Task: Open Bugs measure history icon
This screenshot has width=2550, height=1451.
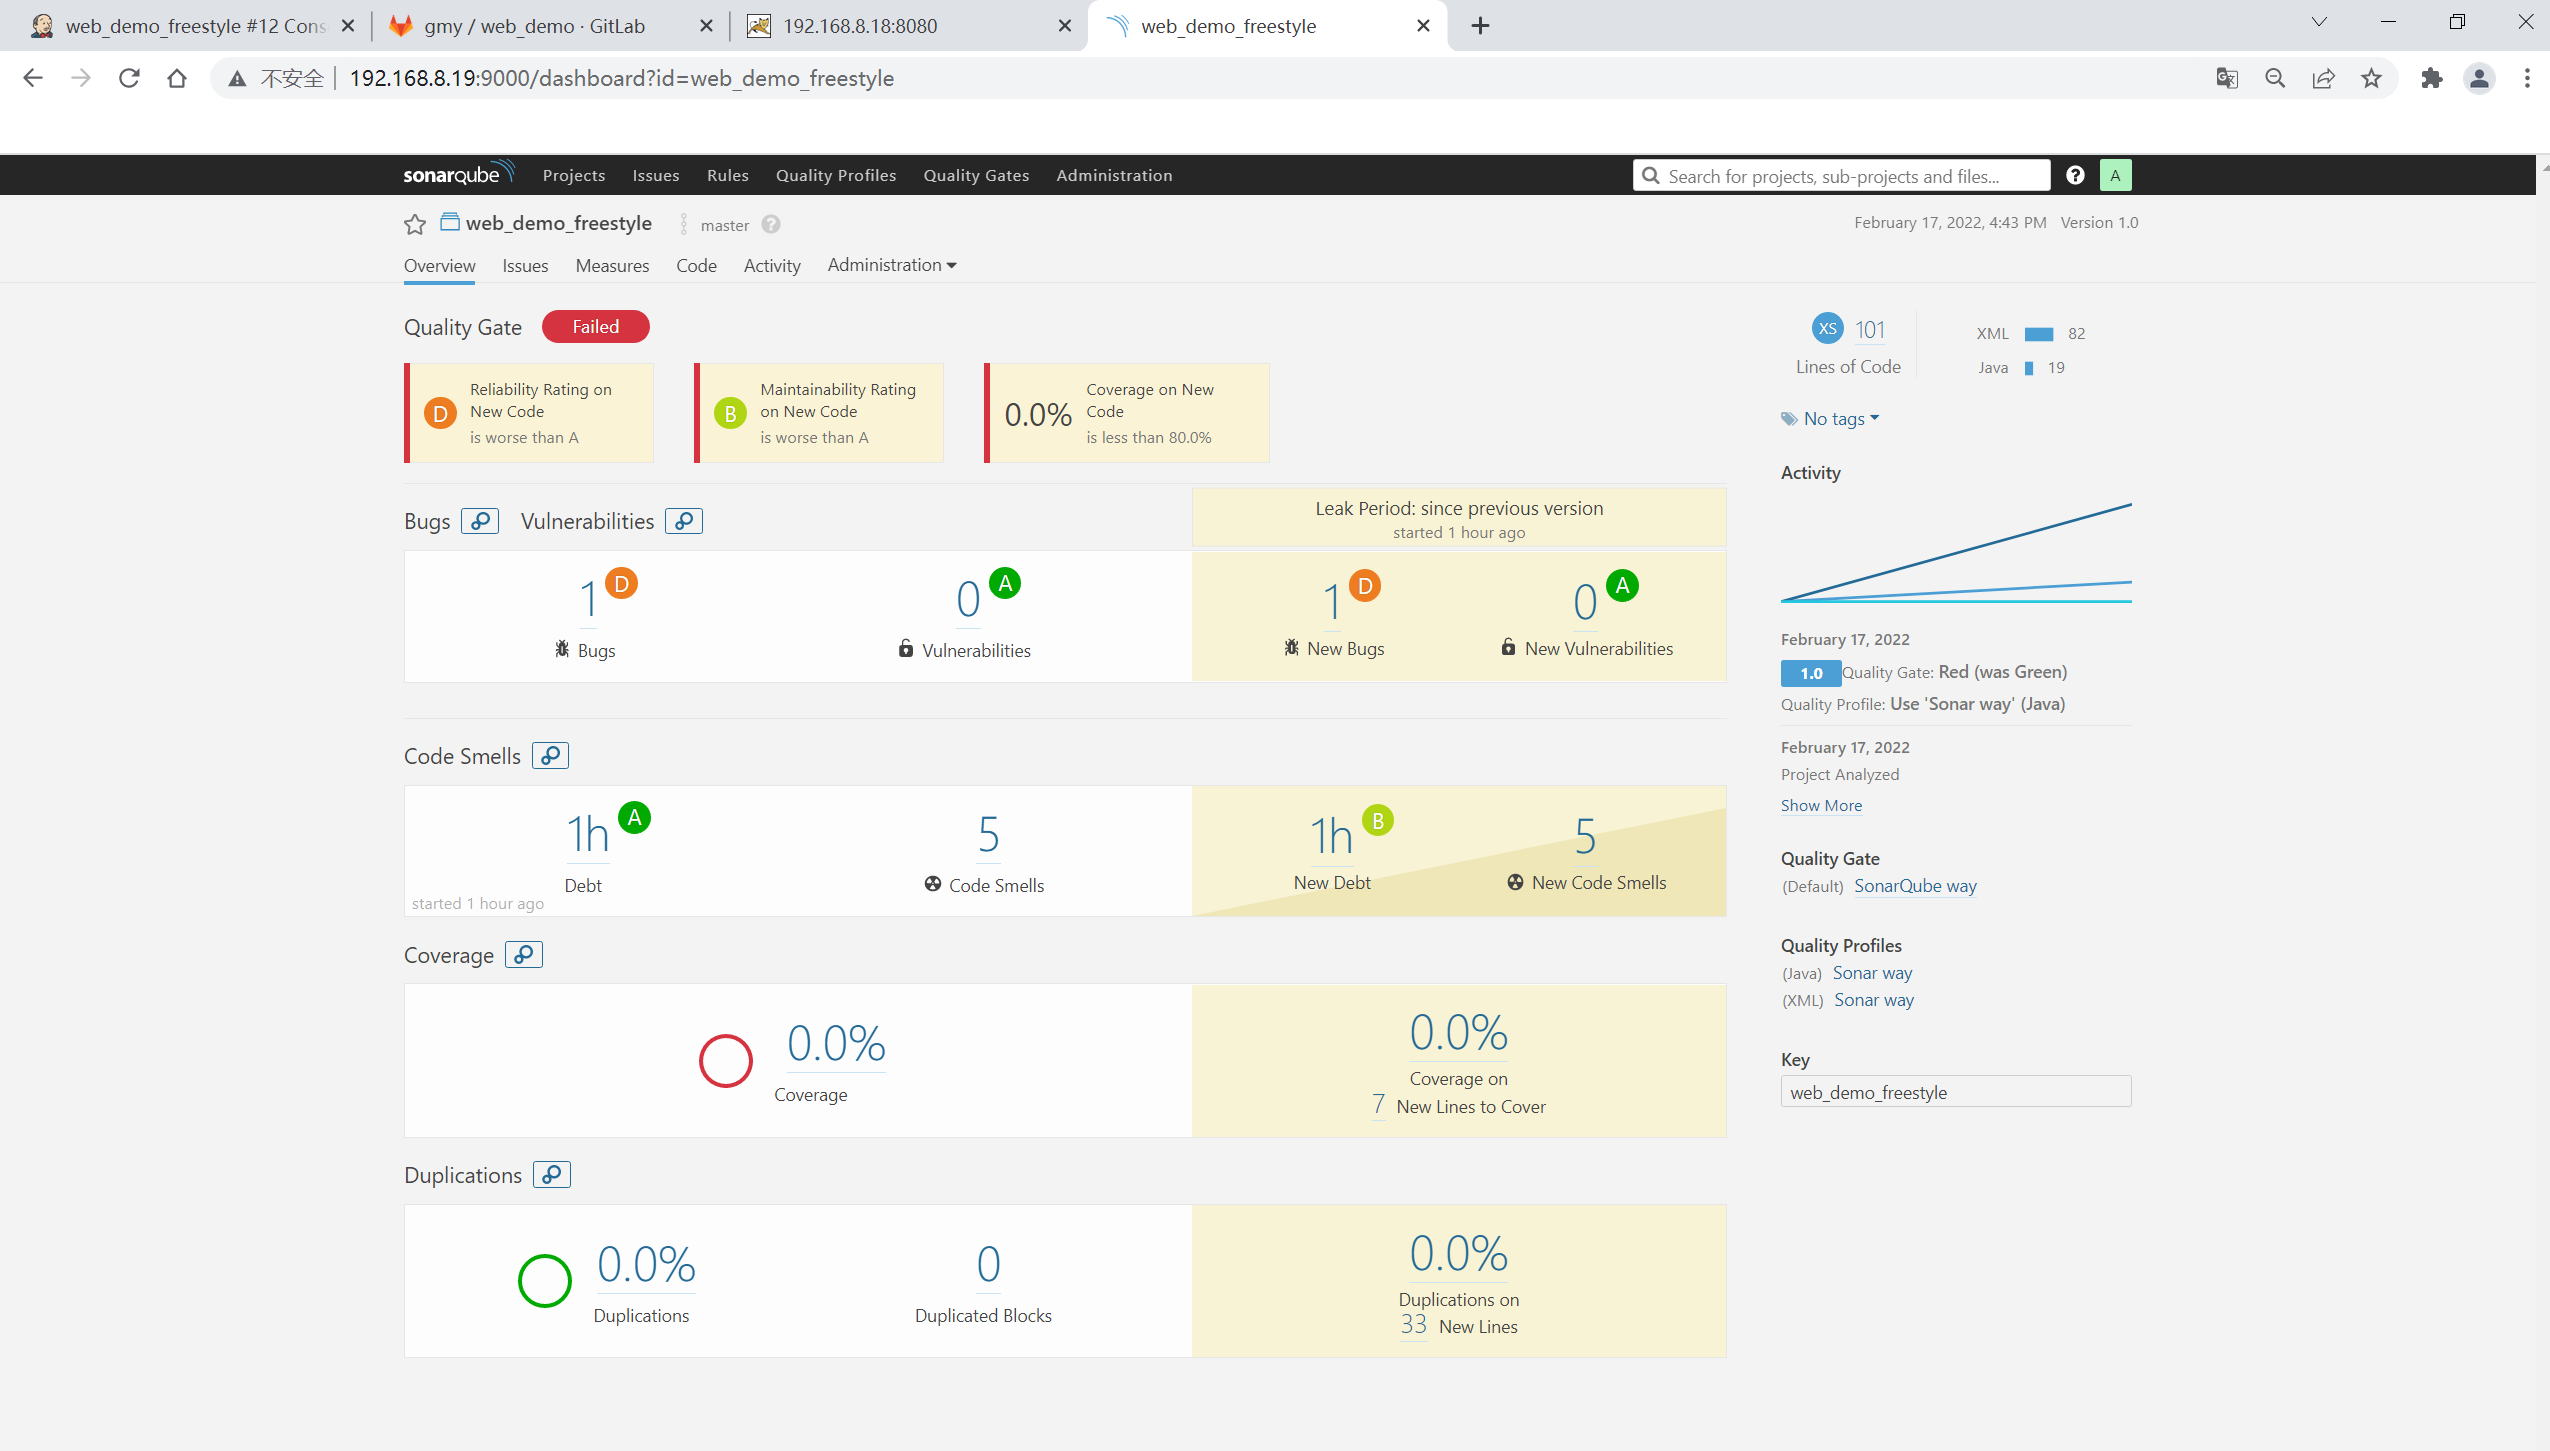Action: pyautogui.click(x=480, y=521)
